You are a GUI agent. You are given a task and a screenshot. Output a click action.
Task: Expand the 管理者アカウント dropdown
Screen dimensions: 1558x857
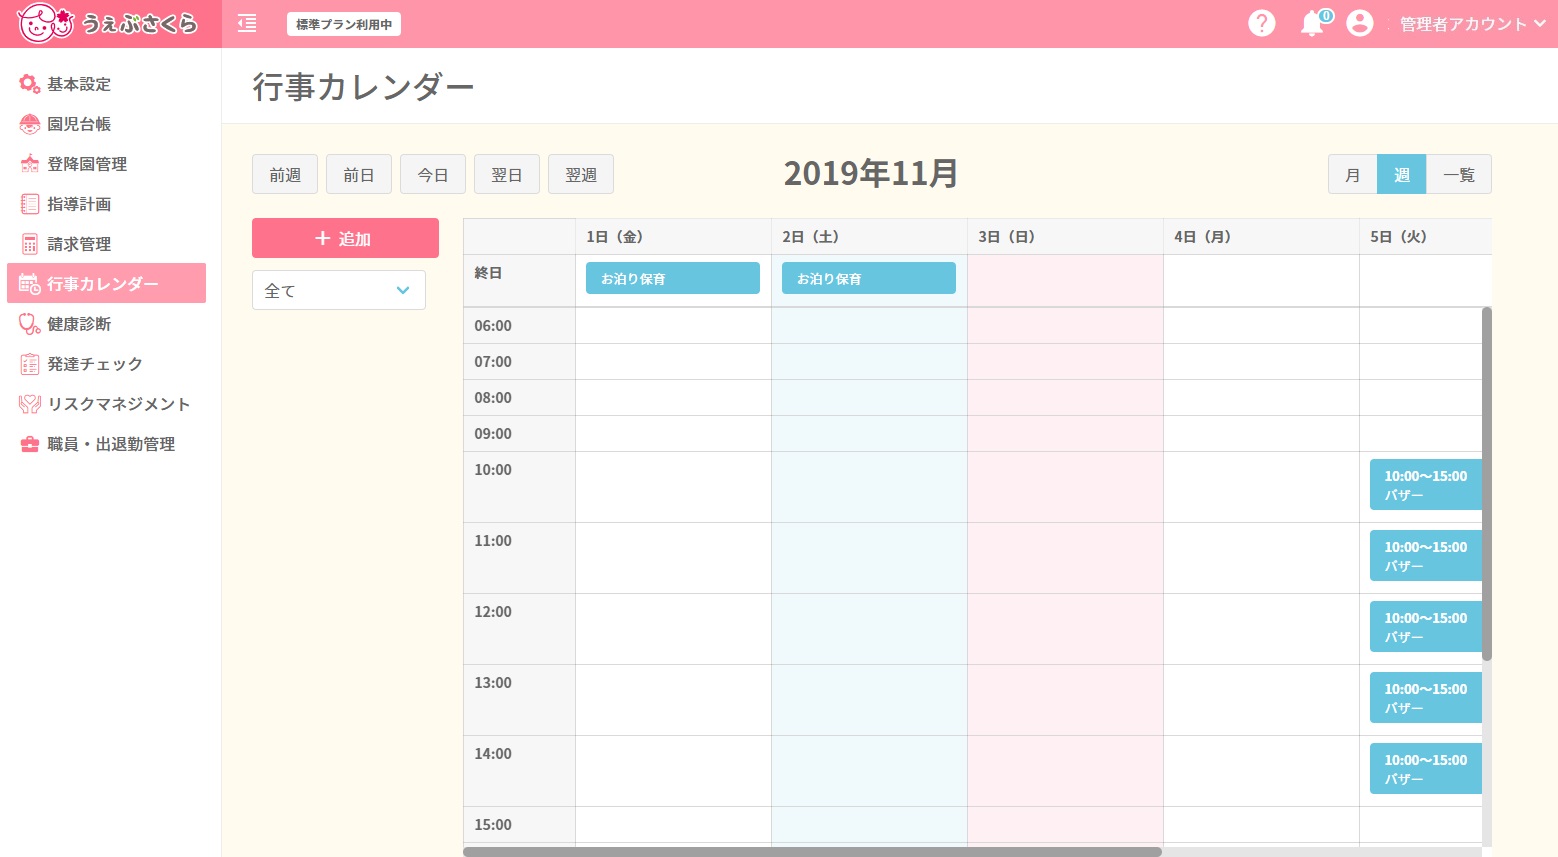tap(1472, 24)
